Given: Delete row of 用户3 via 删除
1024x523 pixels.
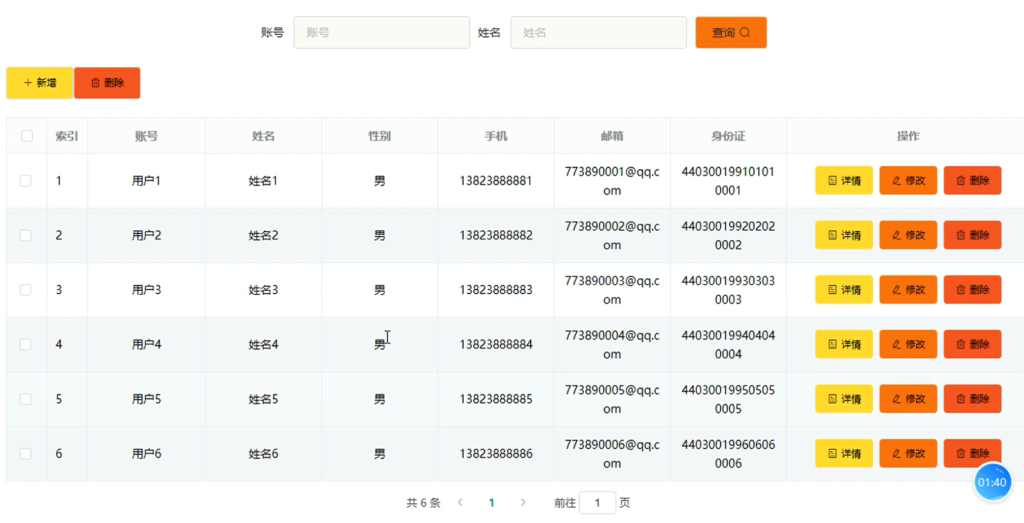Looking at the screenshot, I should [972, 289].
